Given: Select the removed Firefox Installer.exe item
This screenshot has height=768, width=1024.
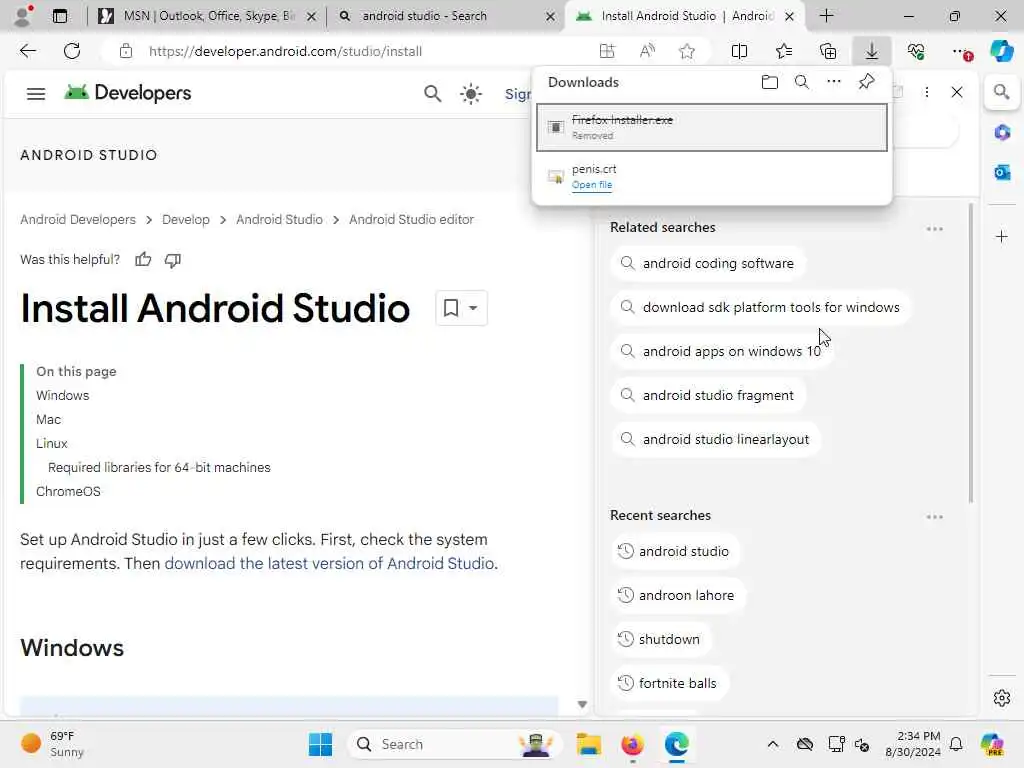Looking at the screenshot, I should point(712,127).
